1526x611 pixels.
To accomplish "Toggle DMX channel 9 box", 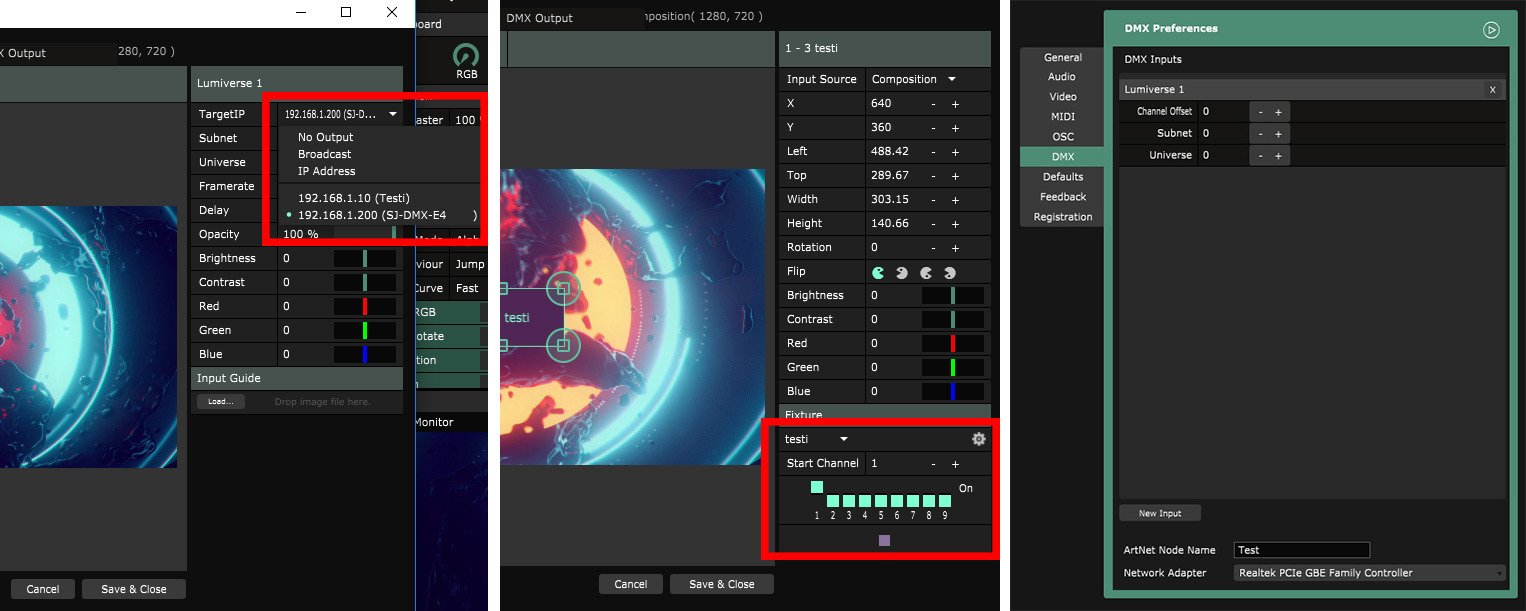I will (944, 501).
